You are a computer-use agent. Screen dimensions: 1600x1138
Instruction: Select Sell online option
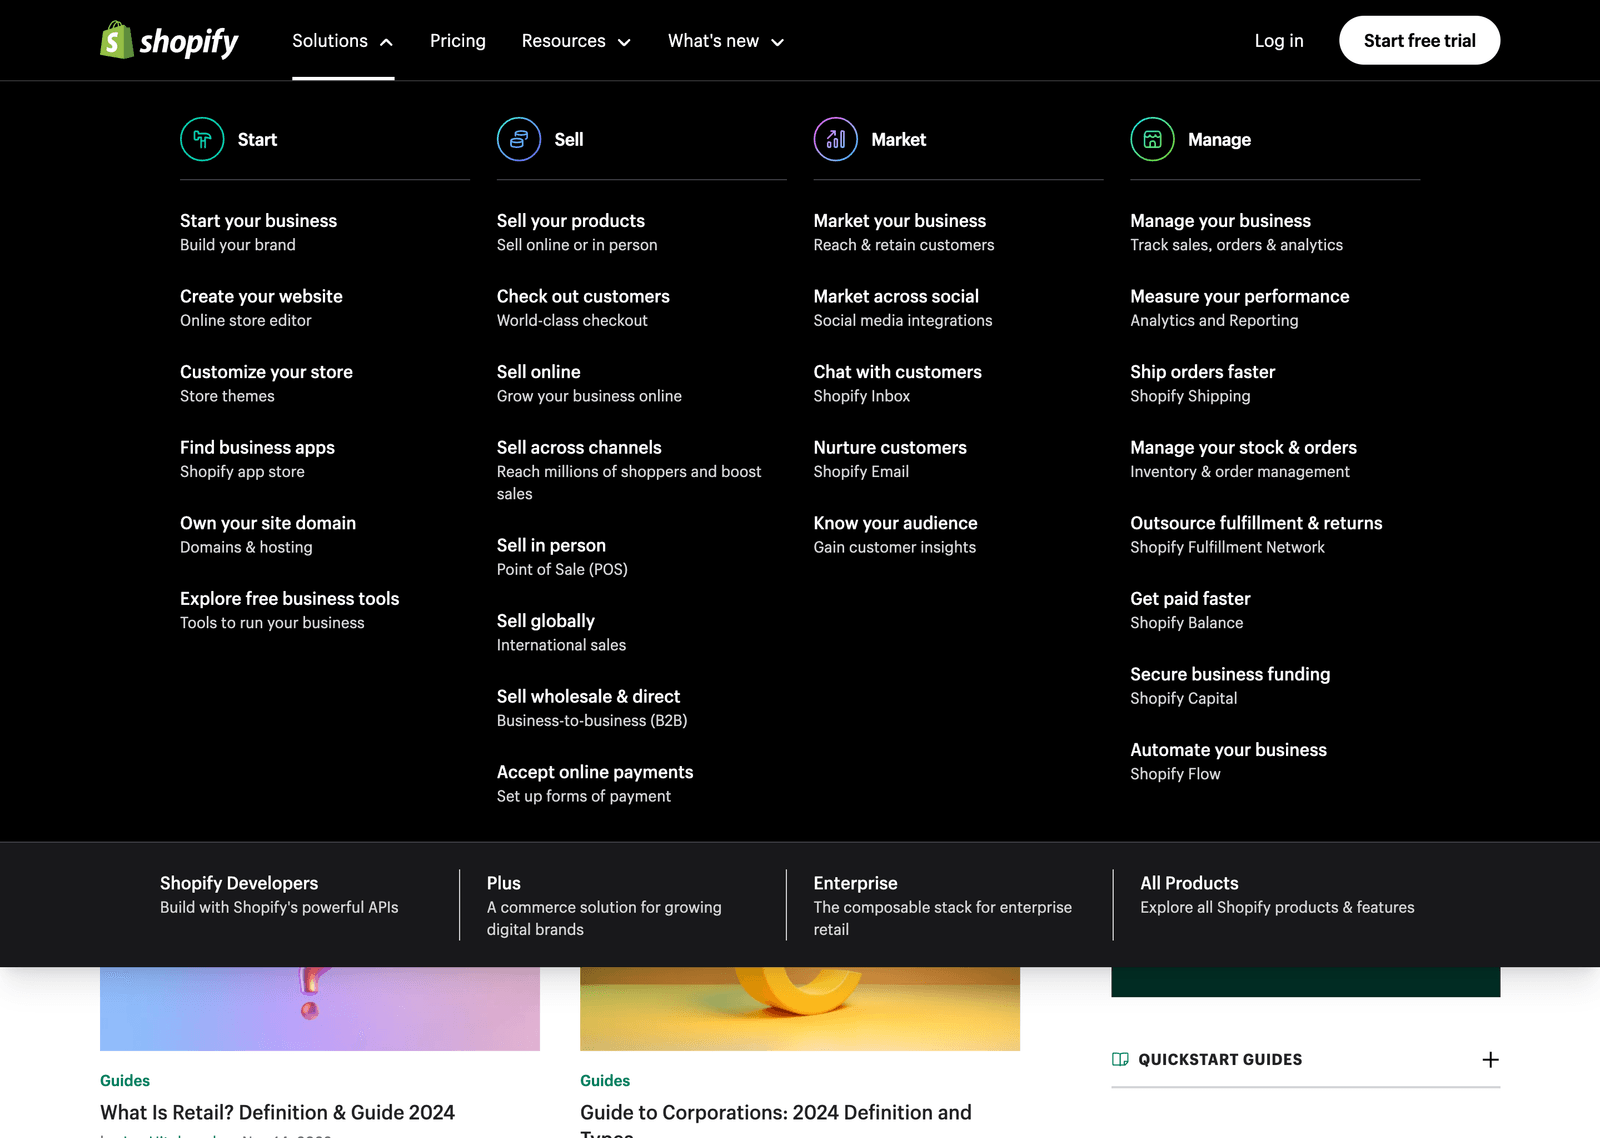(589, 383)
